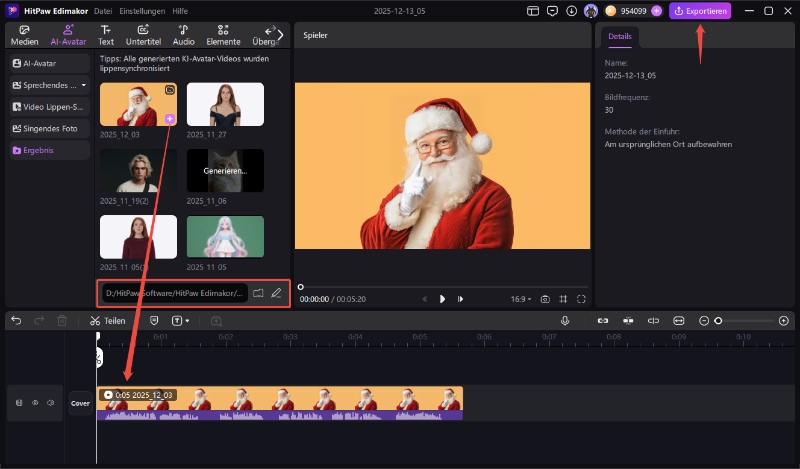The width and height of the screenshot is (800, 469).
Task: Expand more tabs with the right chevron
Action: [280, 35]
